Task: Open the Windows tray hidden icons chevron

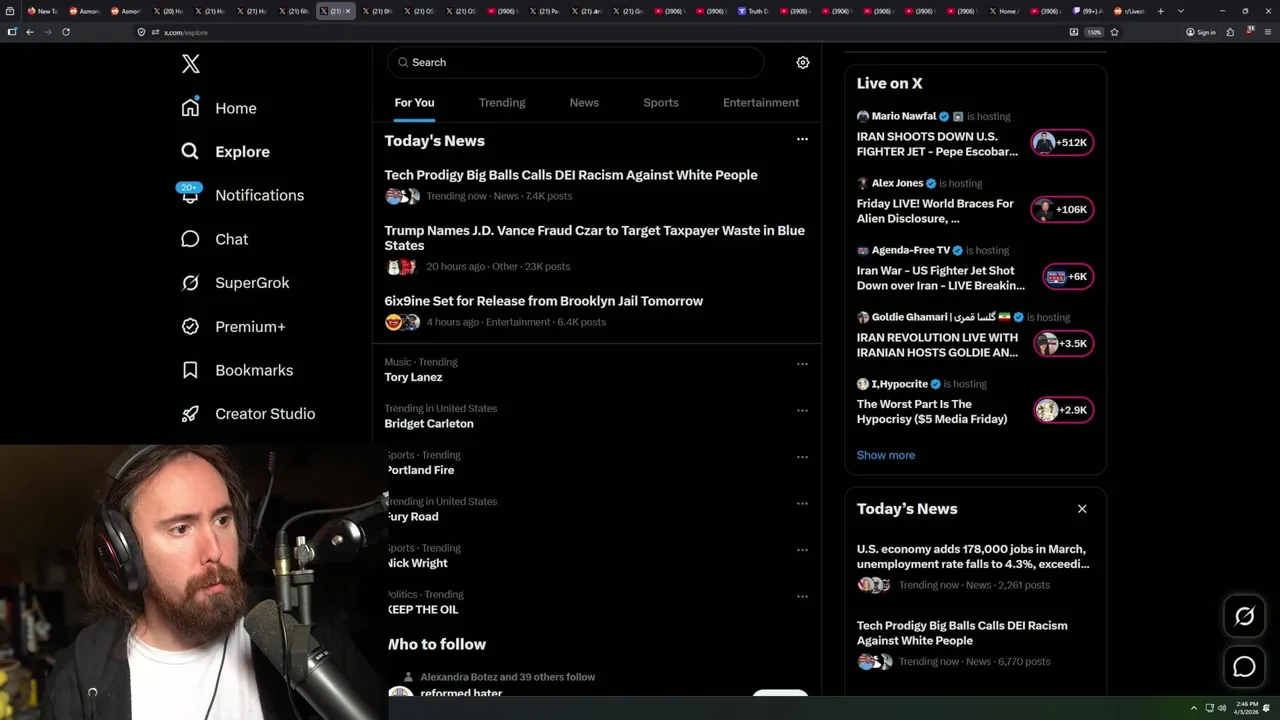Action: [x=1193, y=708]
